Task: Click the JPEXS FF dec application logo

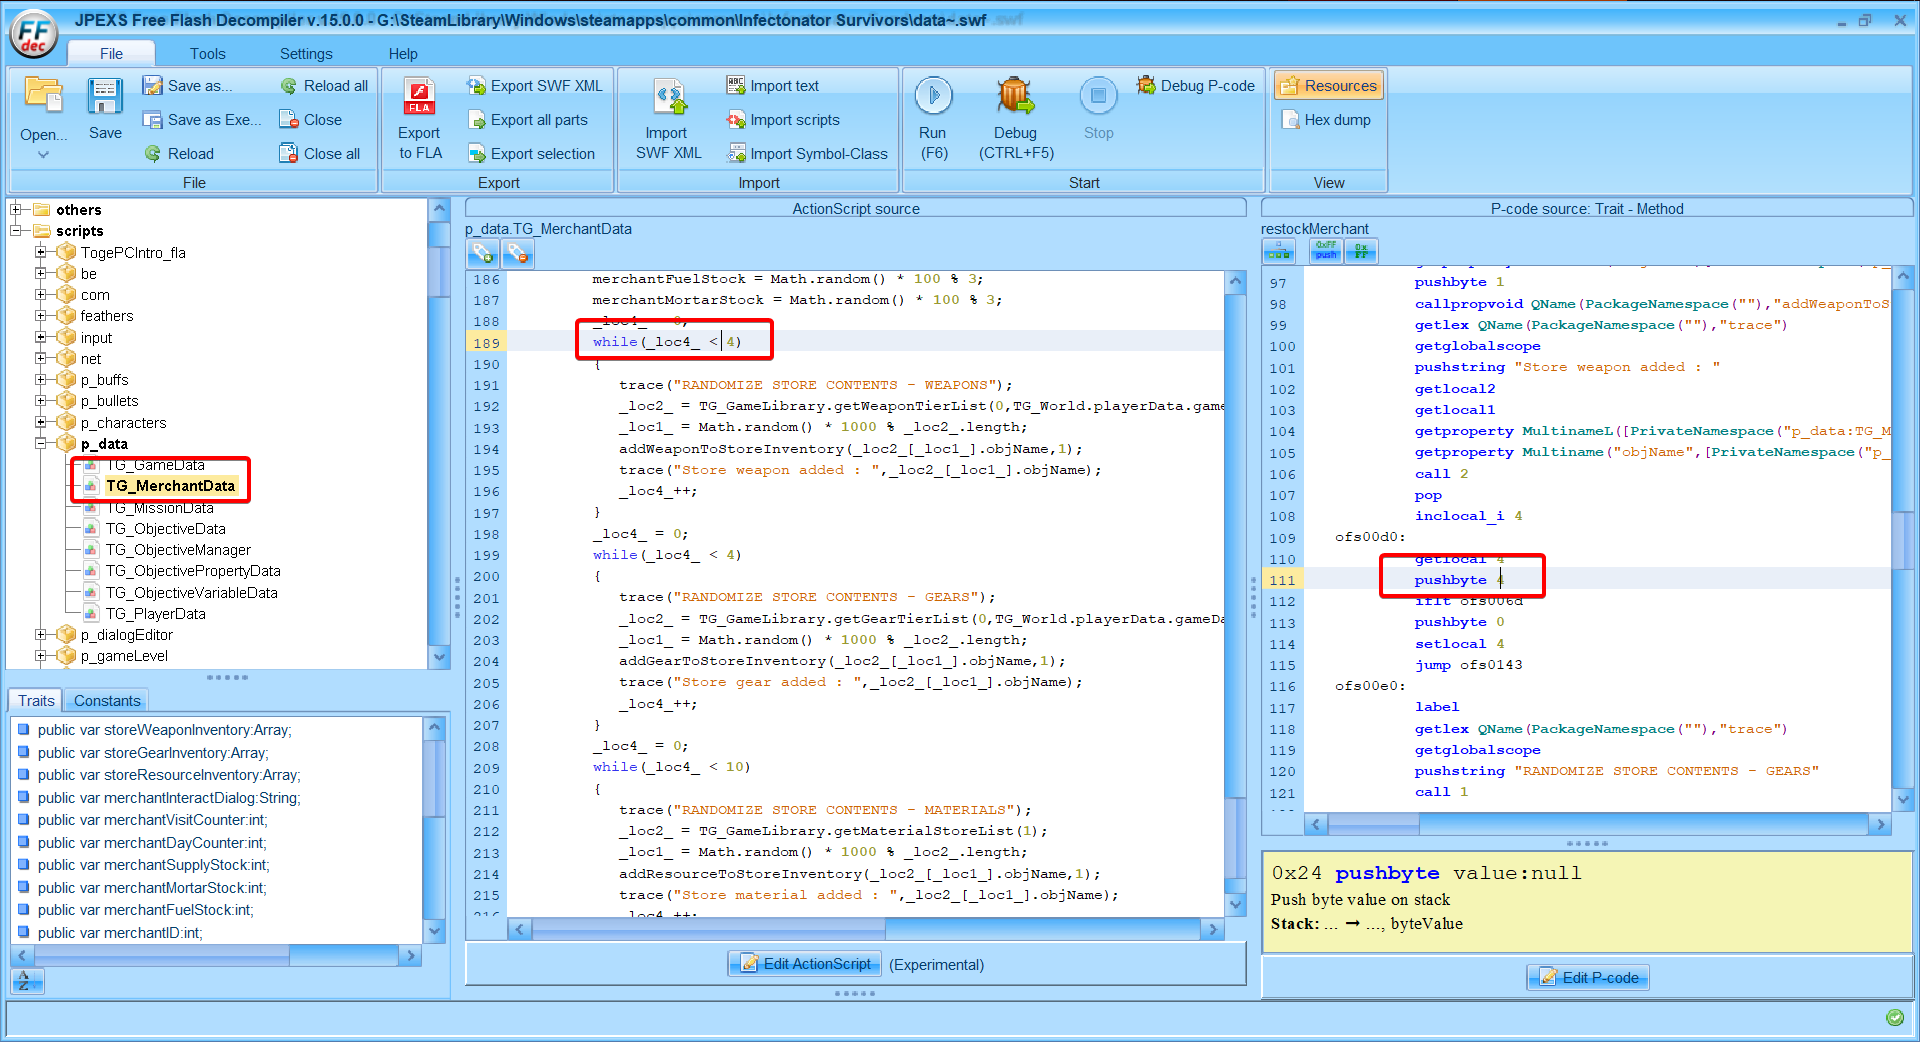Action: pos(33,33)
